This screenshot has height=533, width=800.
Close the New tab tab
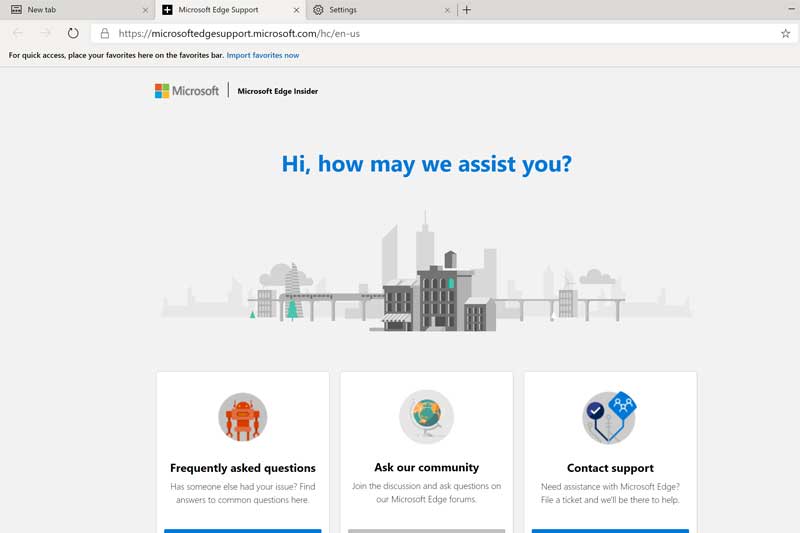[x=145, y=10]
